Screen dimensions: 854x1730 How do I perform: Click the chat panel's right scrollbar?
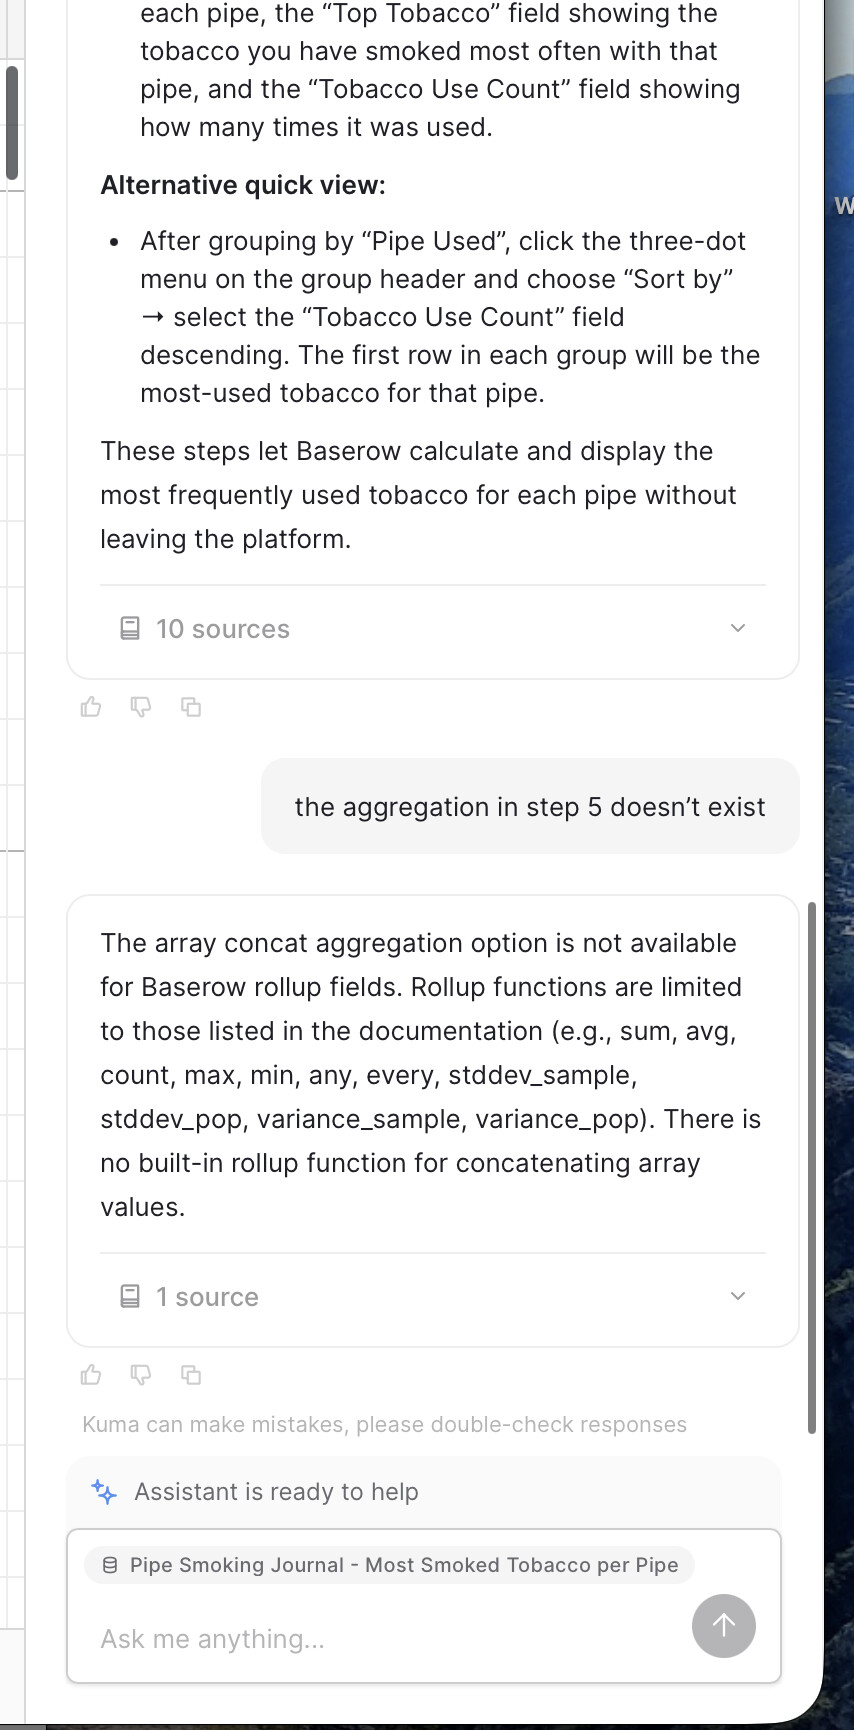coord(811,1166)
